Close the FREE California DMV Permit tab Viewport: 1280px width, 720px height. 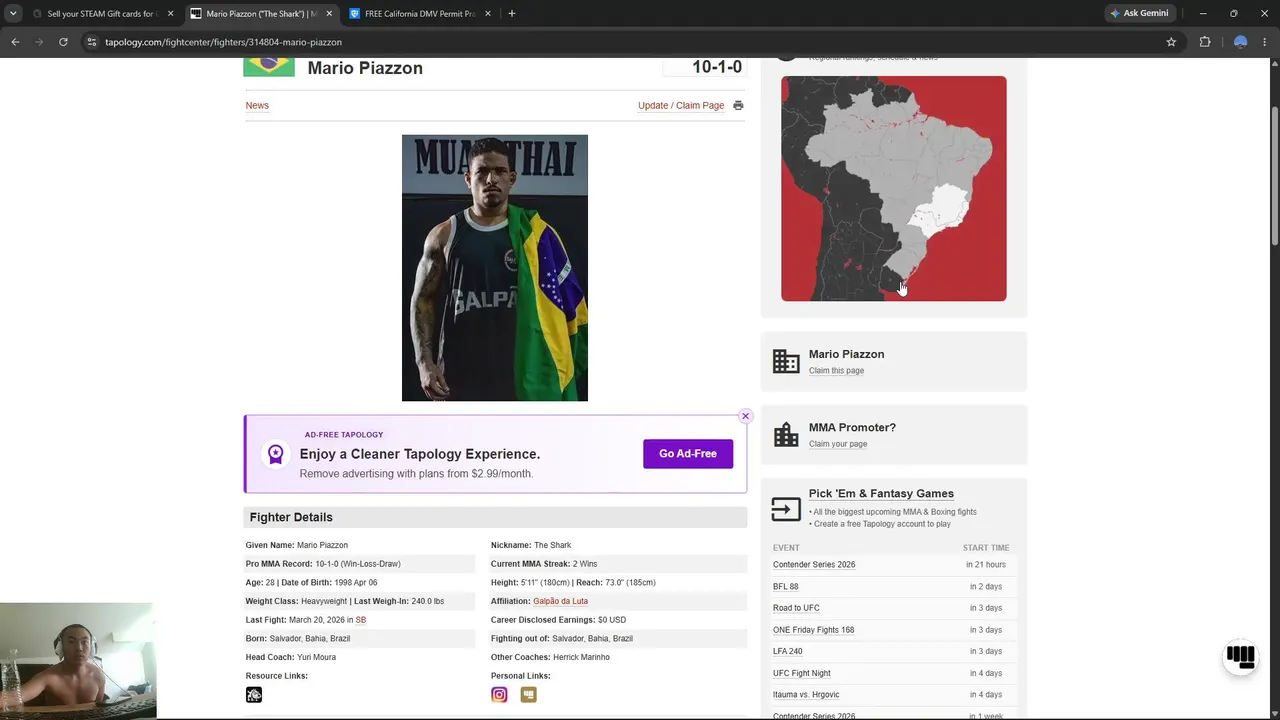488,13
